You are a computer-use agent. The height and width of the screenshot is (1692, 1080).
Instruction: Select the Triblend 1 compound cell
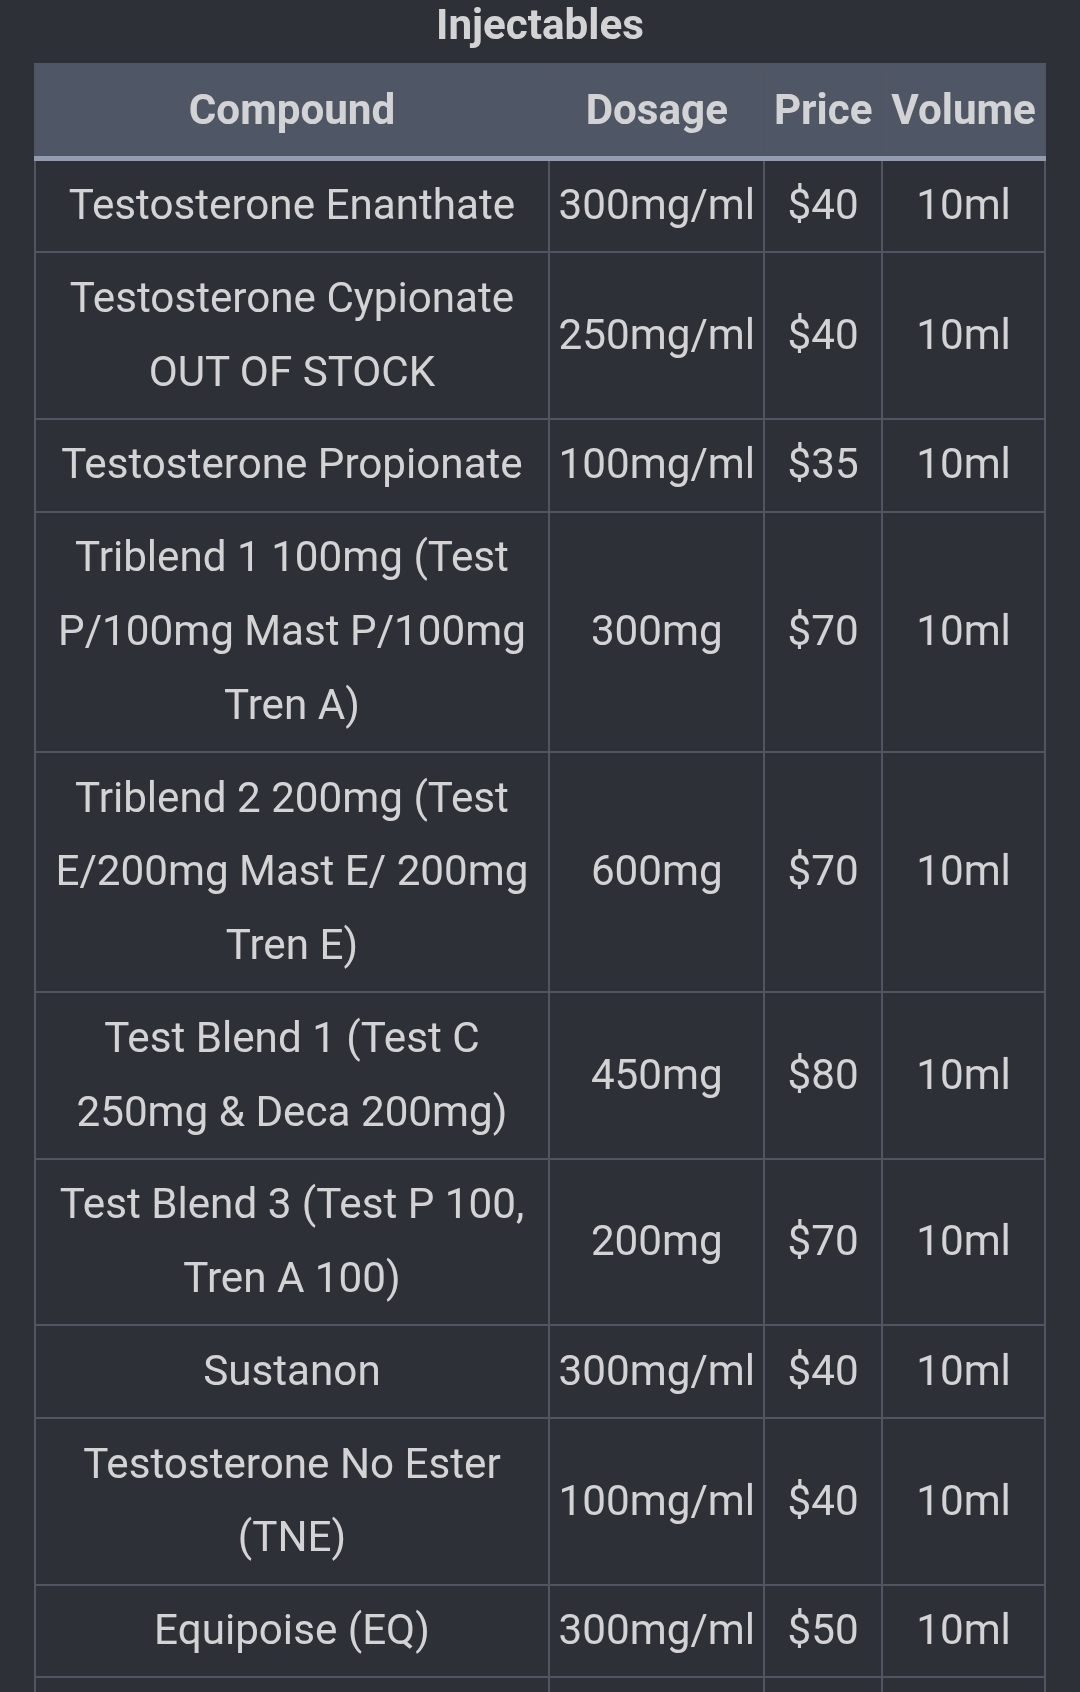click(x=291, y=631)
